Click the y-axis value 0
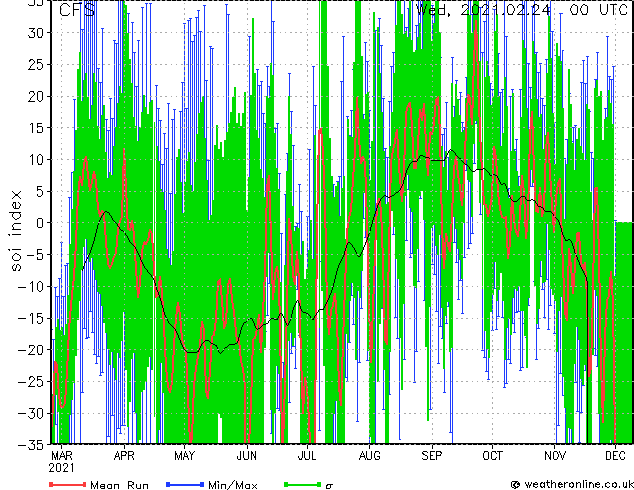This screenshot has height=490, width=634. [42, 223]
